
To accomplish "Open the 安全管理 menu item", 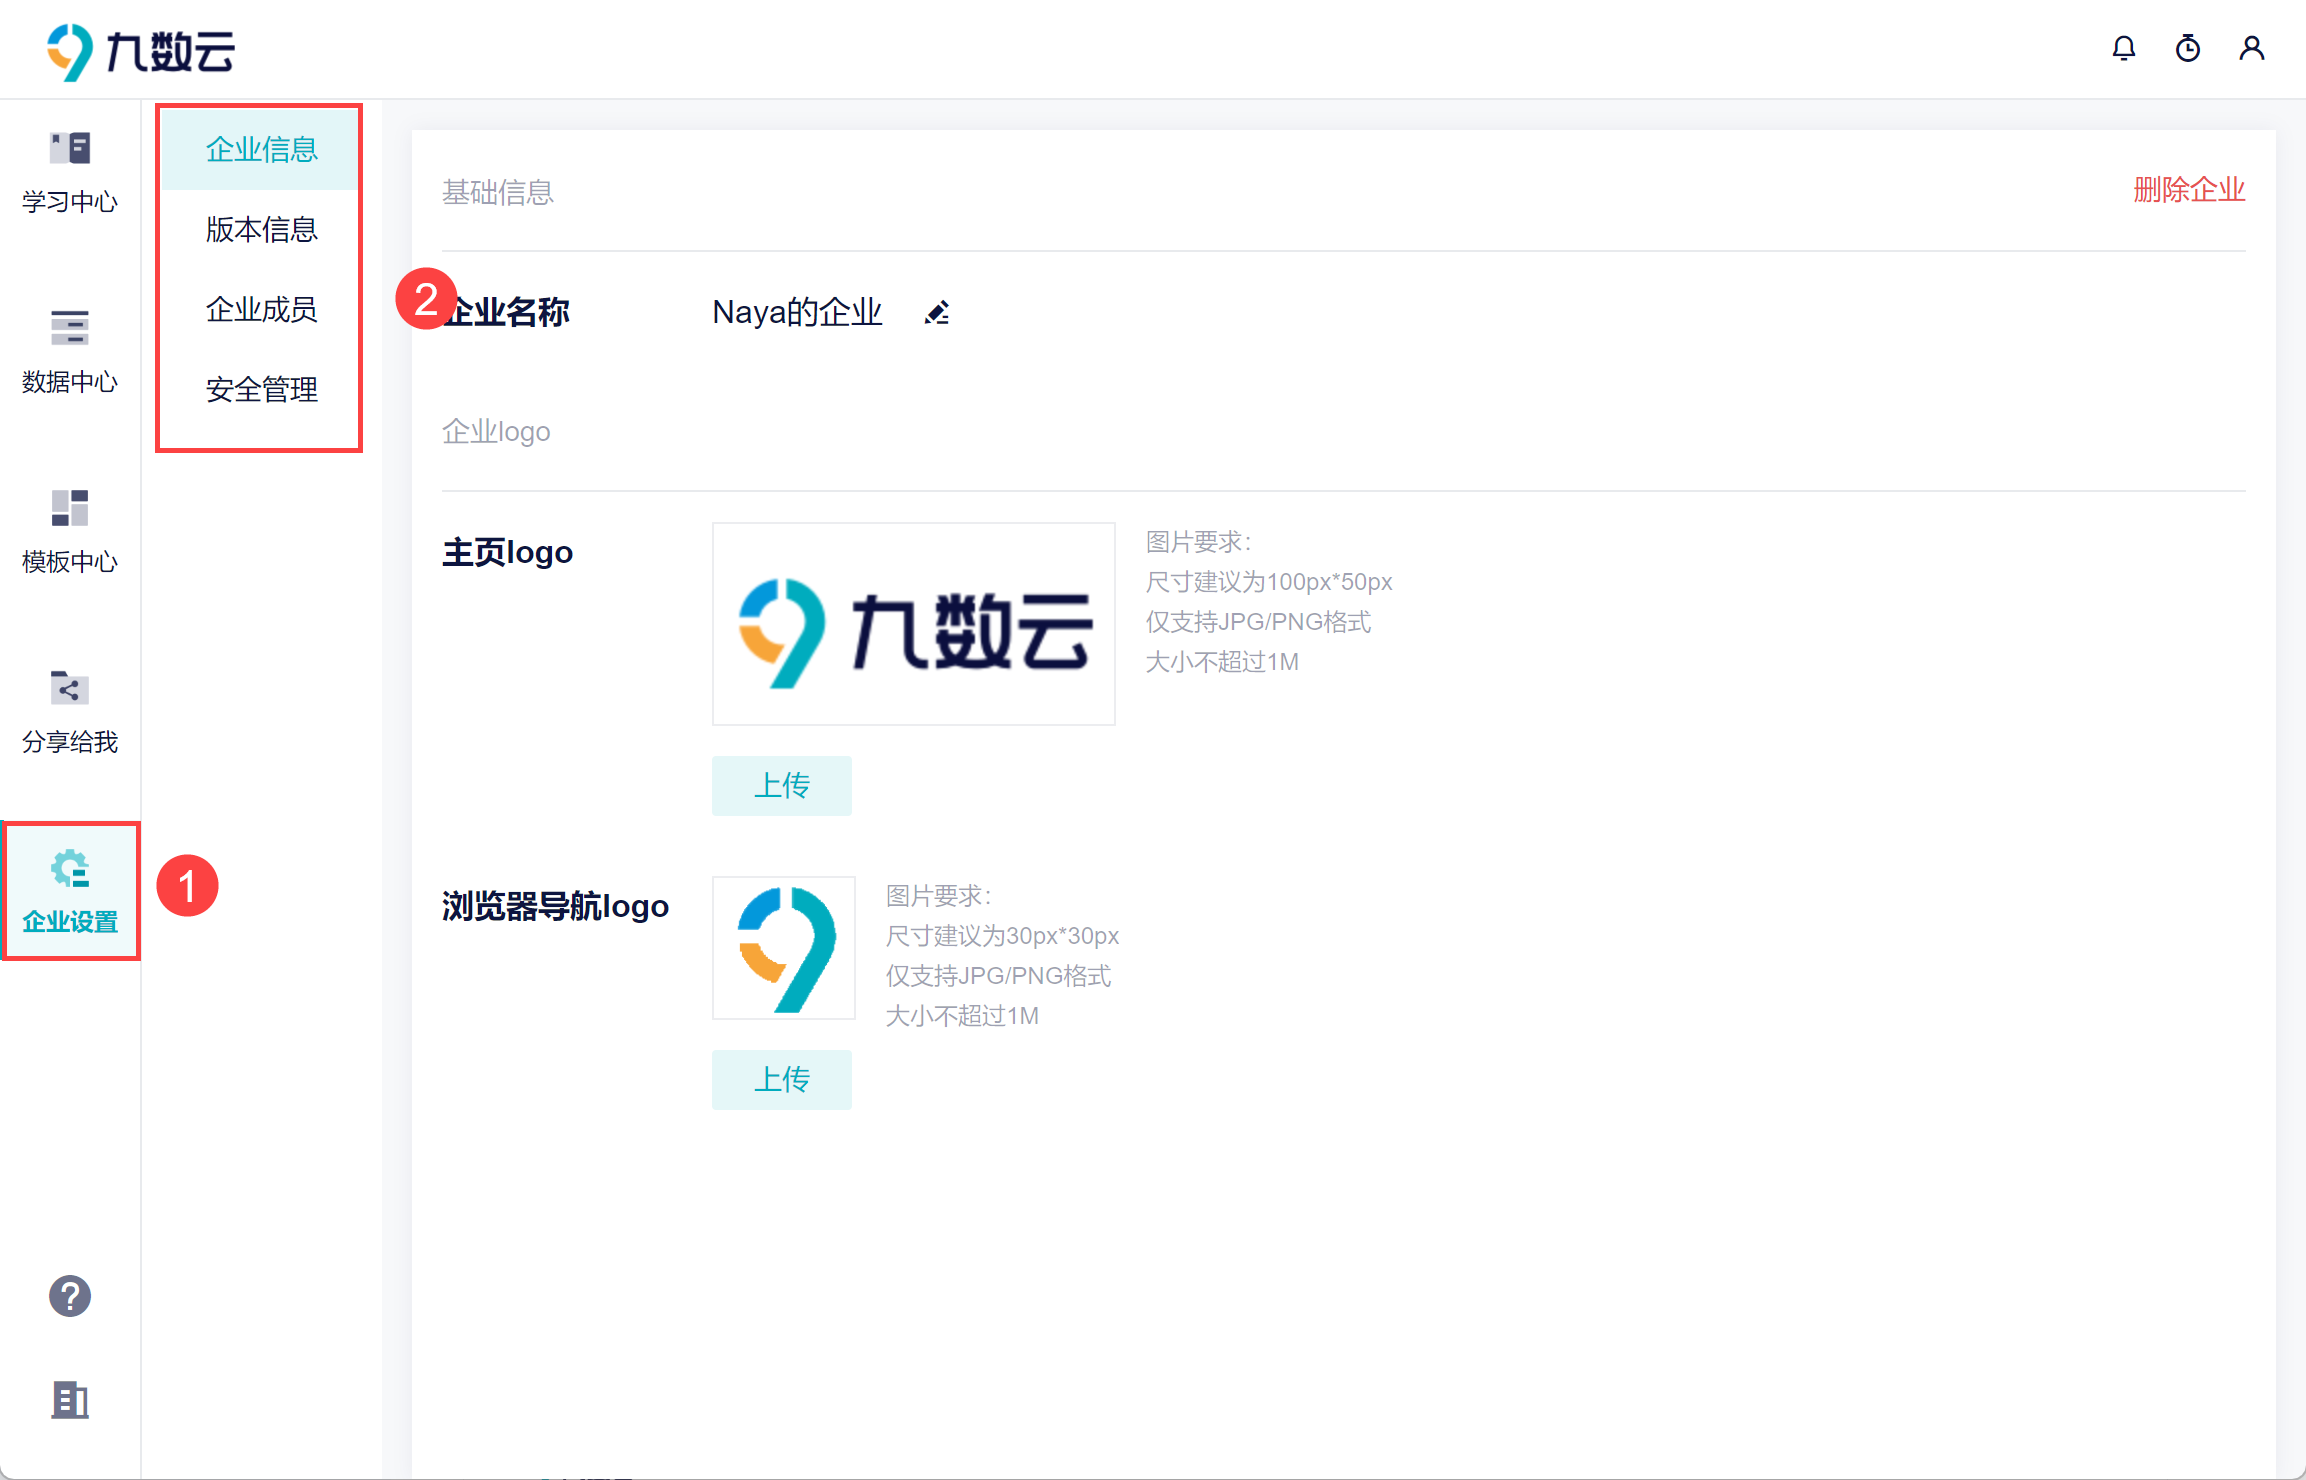I will 261,389.
